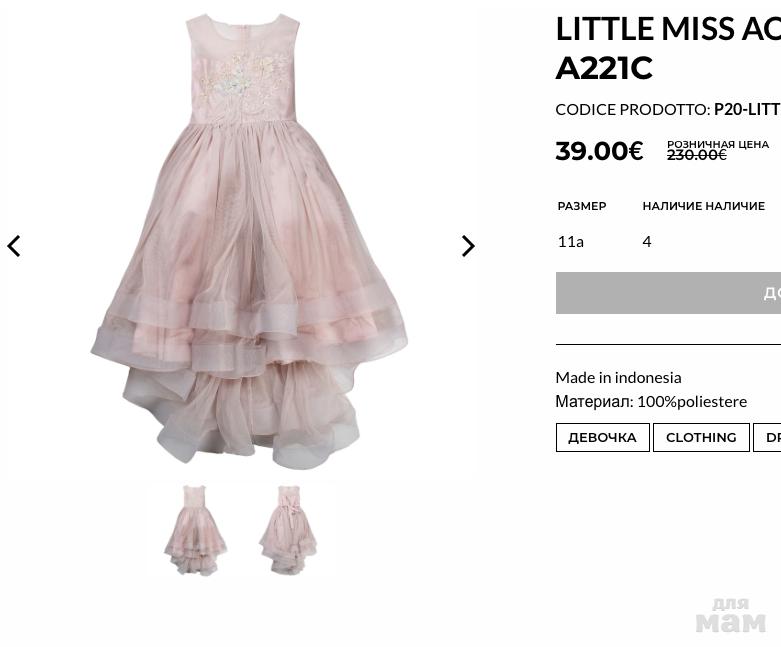781x647 pixels.
Task: Click the partially visible tag after CLOTHING
Action: pos(770,437)
